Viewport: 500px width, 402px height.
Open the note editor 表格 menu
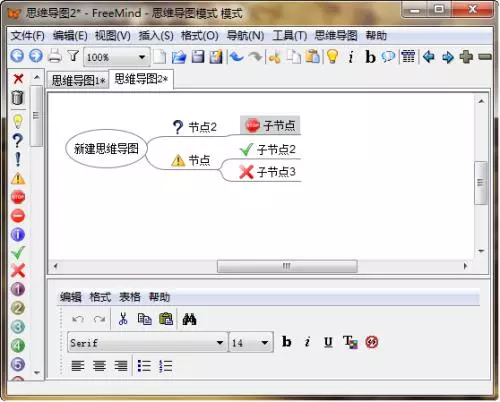coord(130,297)
